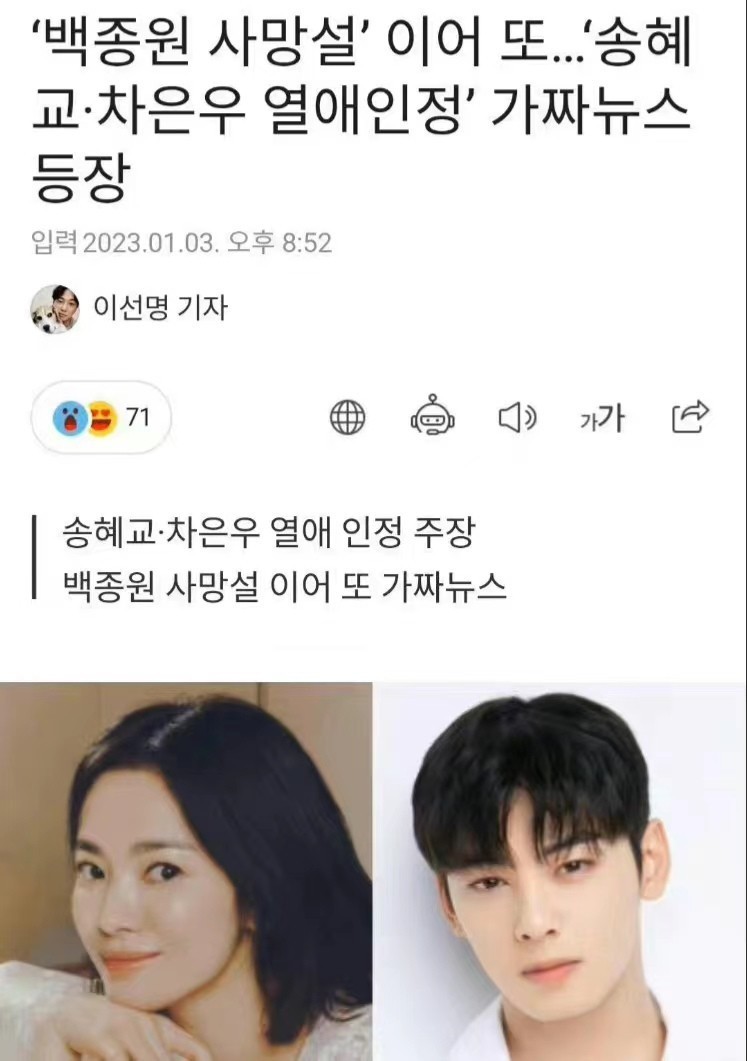Open the translate globe icon
This screenshot has height=1061, width=747.
[347, 417]
